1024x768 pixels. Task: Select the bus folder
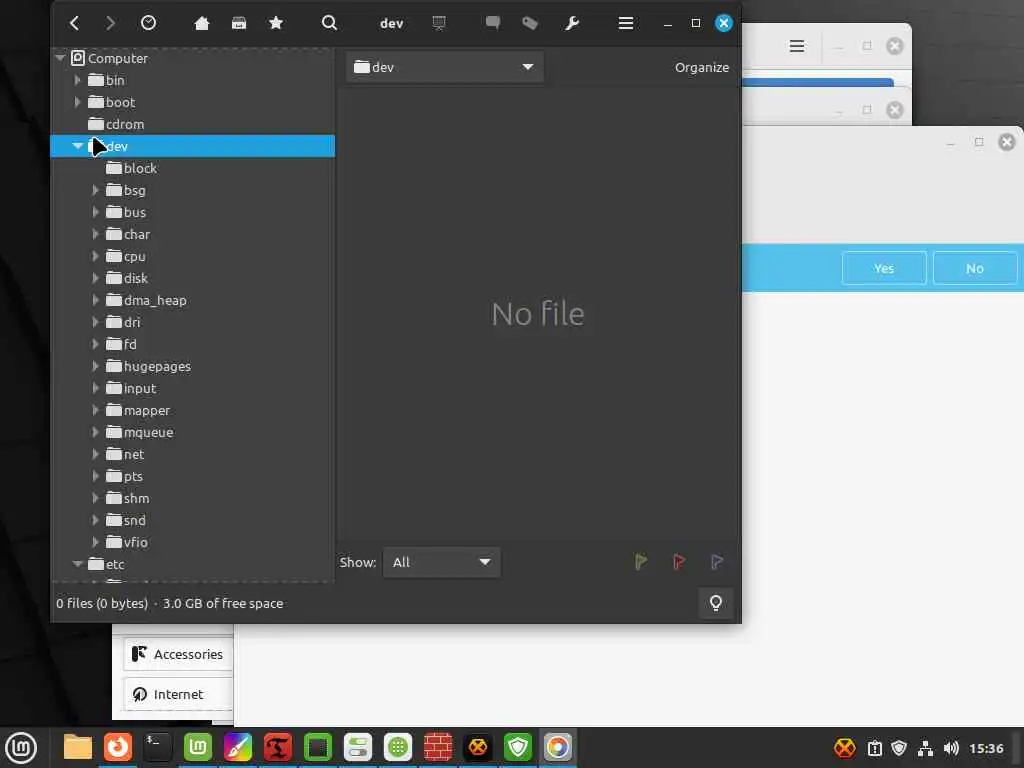click(126, 212)
